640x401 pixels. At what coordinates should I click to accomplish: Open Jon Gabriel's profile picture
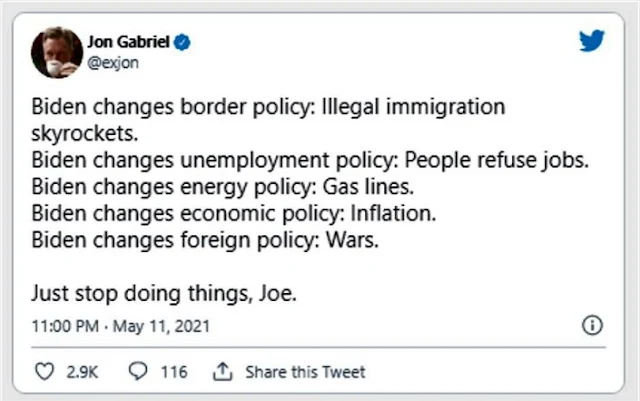[57, 52]
